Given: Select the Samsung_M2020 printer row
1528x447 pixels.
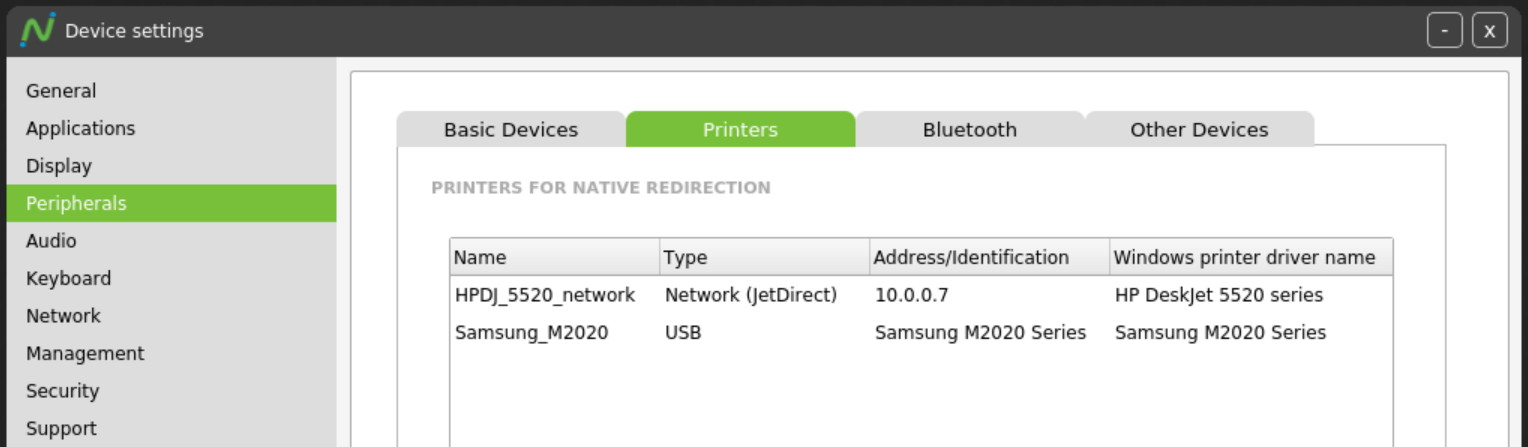Looking at the screenshot, I should (x=920, y=333).
